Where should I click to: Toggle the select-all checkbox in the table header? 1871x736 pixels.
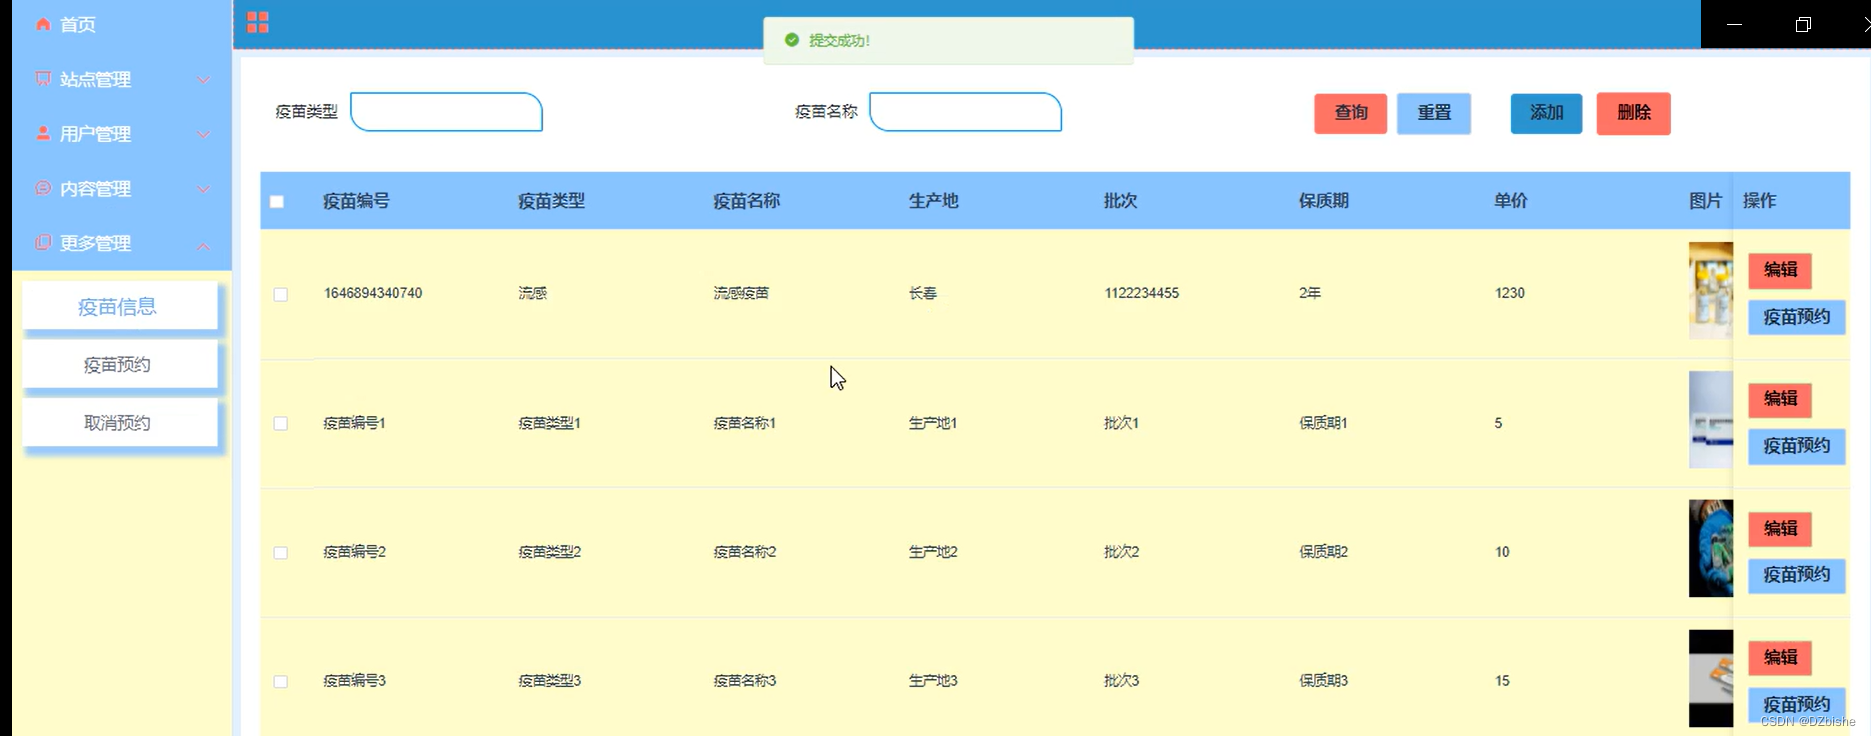(x=277, y=202)
